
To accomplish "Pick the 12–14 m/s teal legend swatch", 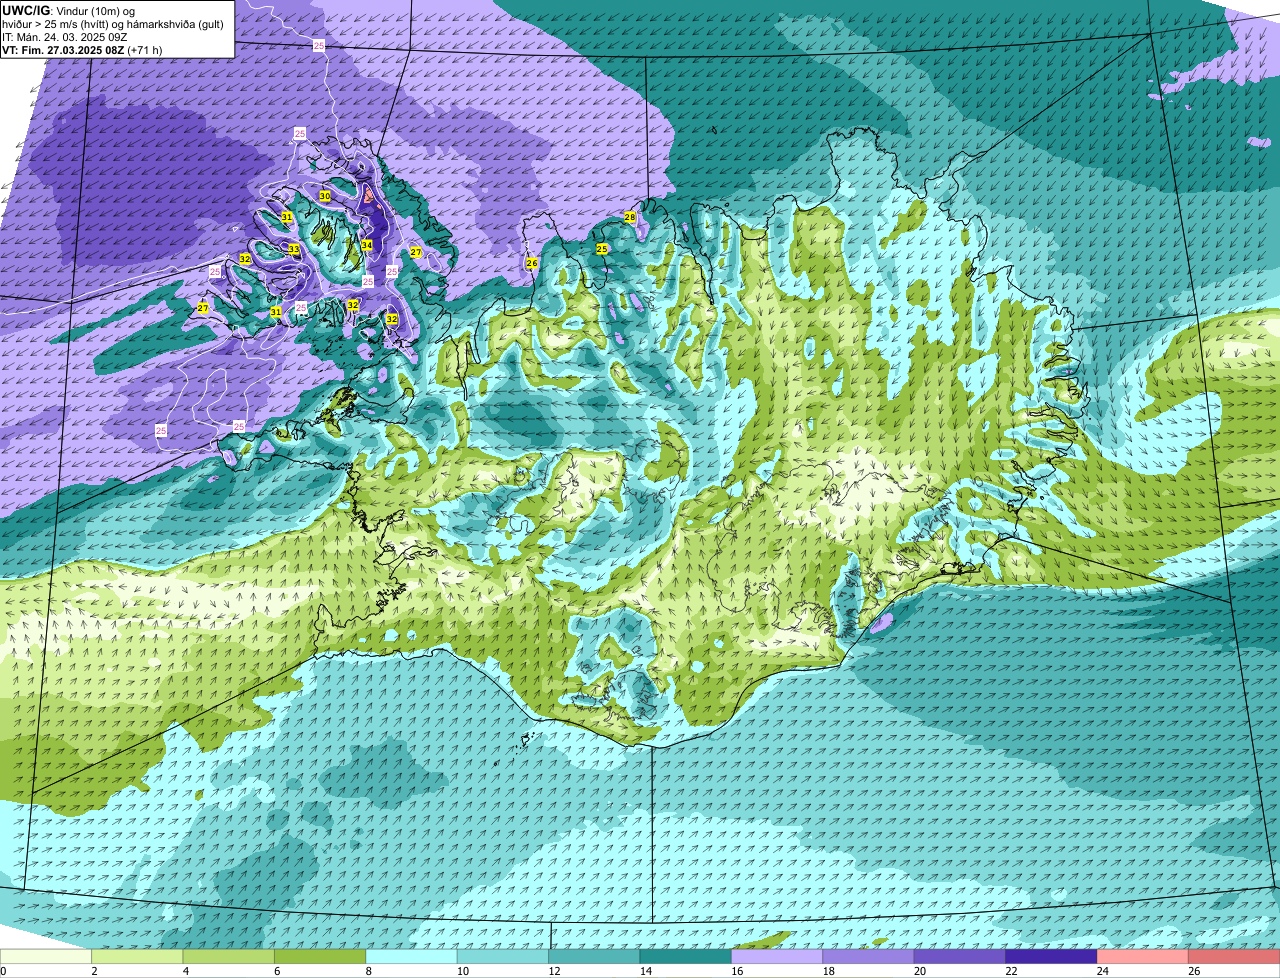I will (594, 957).
